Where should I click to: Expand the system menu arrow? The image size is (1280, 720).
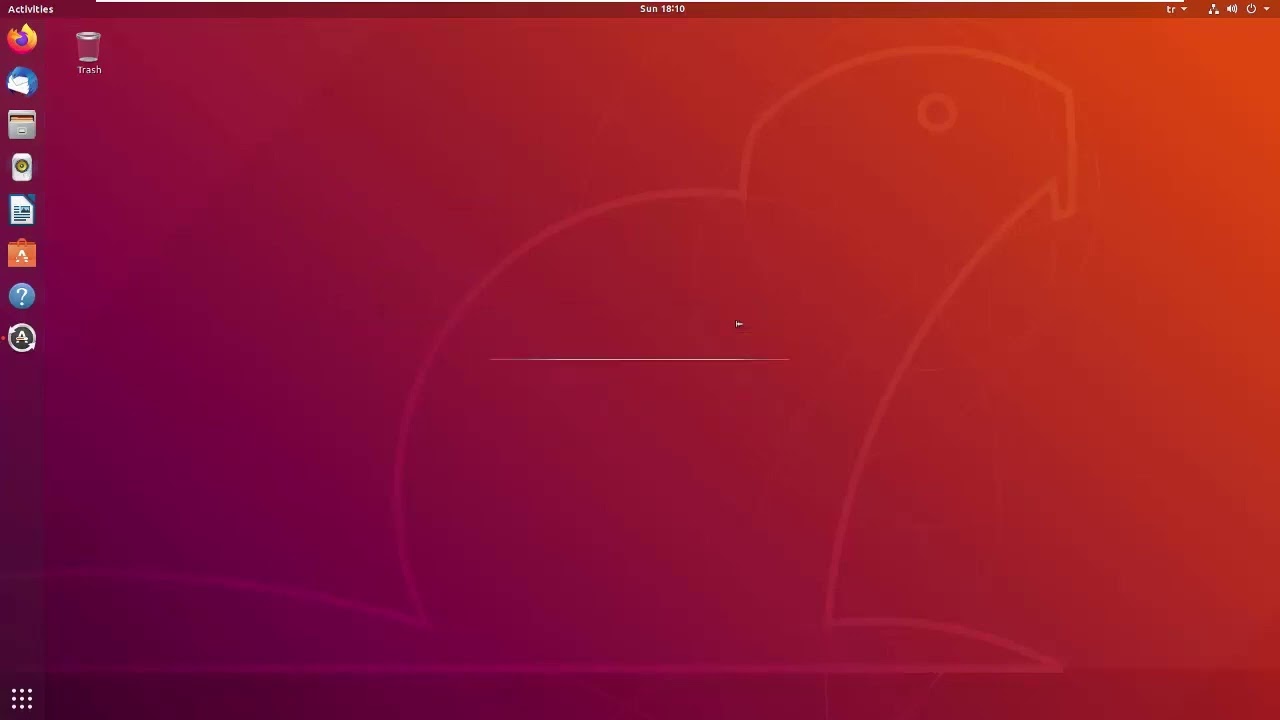point(1267,9)
